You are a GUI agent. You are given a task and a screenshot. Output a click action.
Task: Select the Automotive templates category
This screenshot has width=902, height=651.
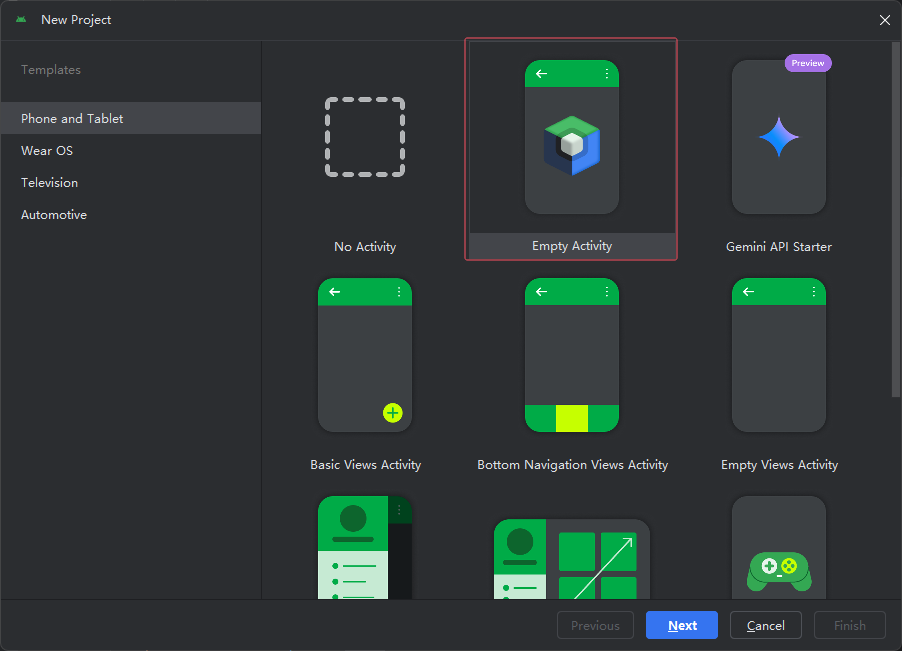tap(54, 214)
